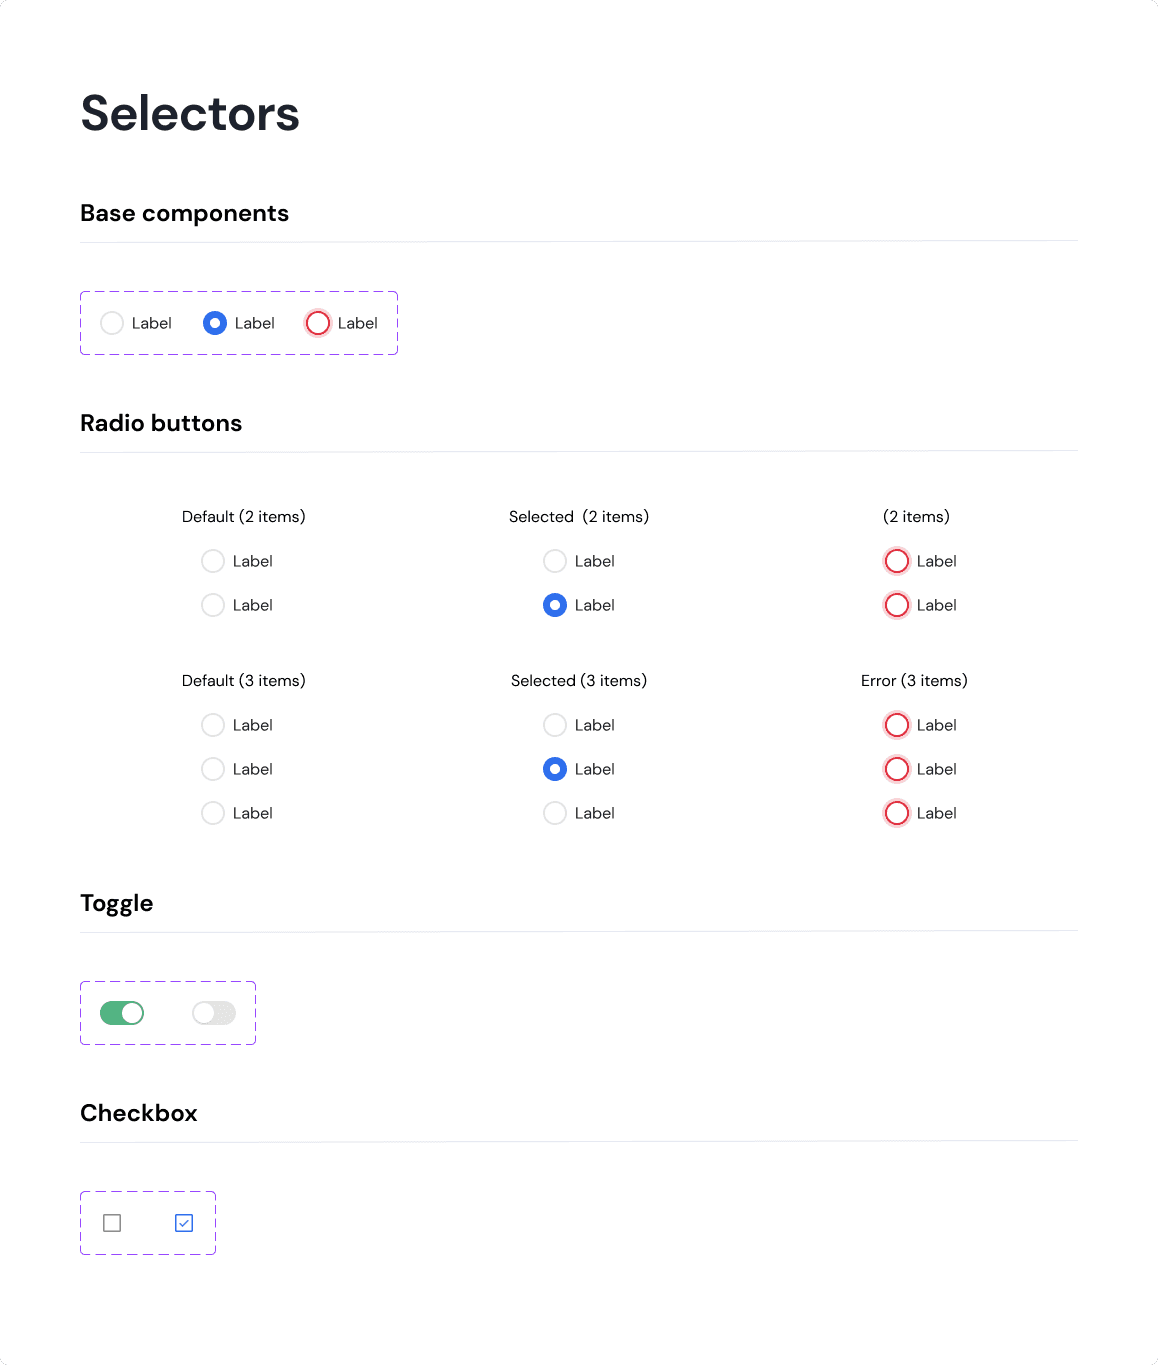Click the Selectors page title
1158x1365 pixels.
point(190,113)
